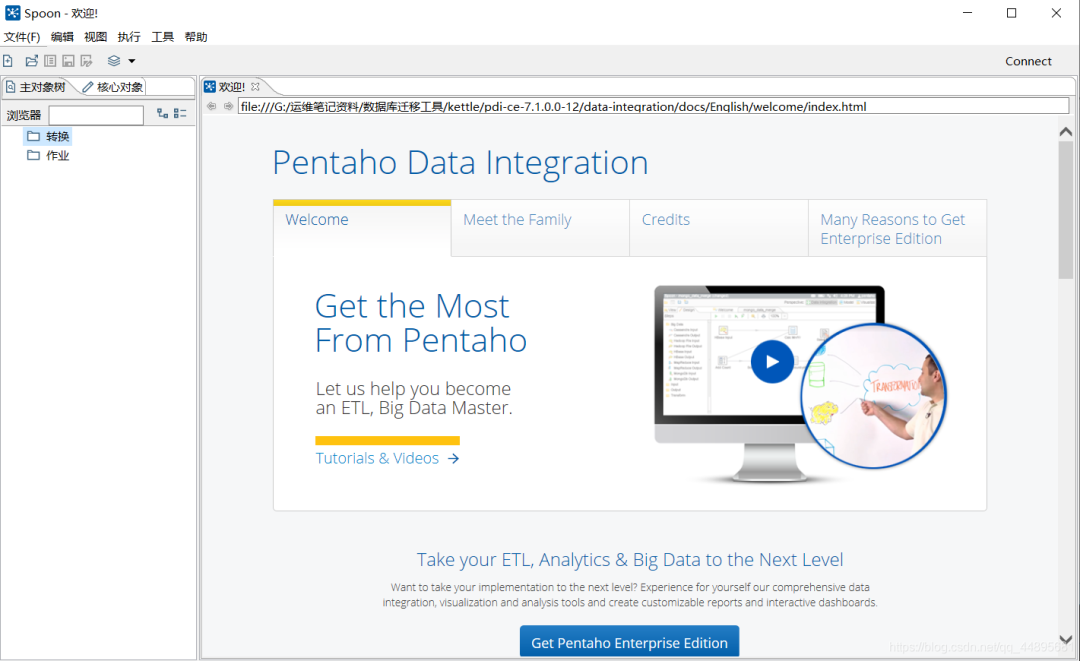Open the Tutorials & Videos link

pos(387,459)
